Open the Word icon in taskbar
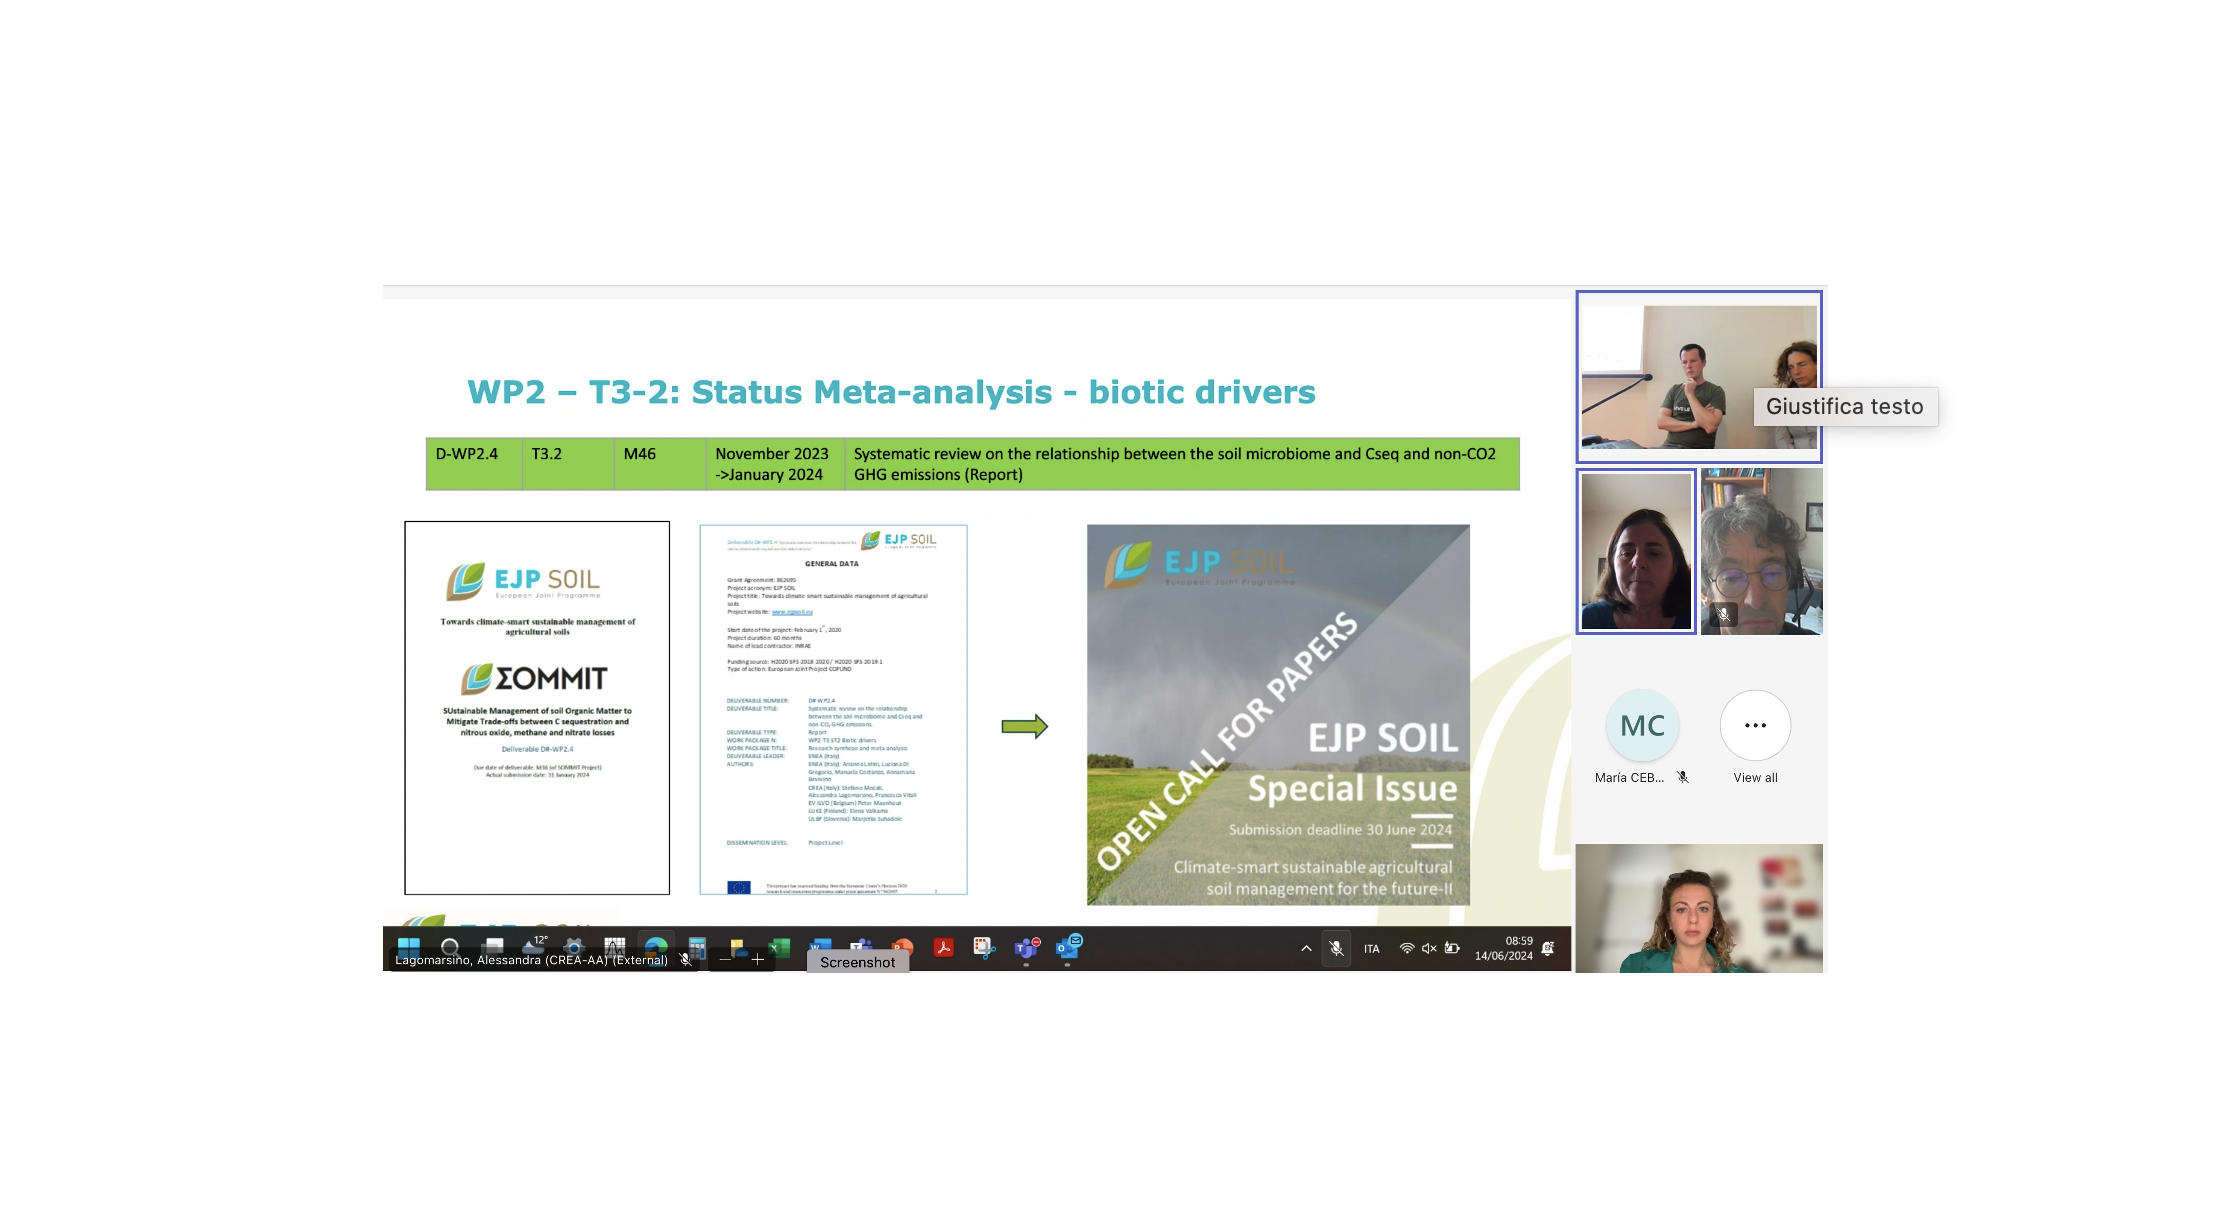 pyautogui.click(x=820, y=945)
